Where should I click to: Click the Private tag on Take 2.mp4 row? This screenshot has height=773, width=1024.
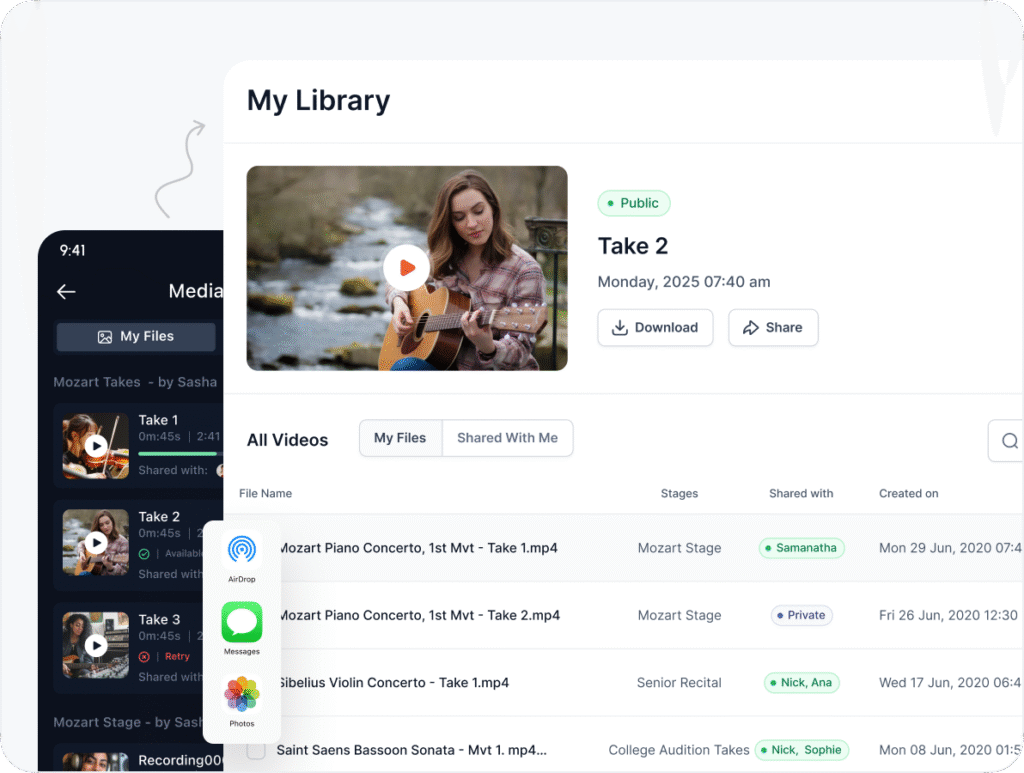click(x=801, y=616)
